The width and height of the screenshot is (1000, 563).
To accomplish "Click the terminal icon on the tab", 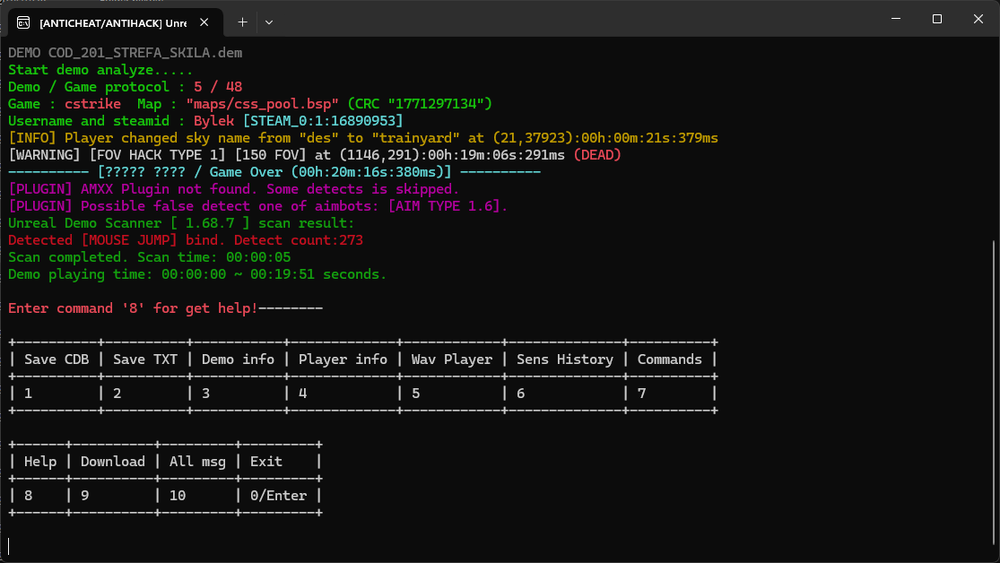I will (x=24, y=23).
